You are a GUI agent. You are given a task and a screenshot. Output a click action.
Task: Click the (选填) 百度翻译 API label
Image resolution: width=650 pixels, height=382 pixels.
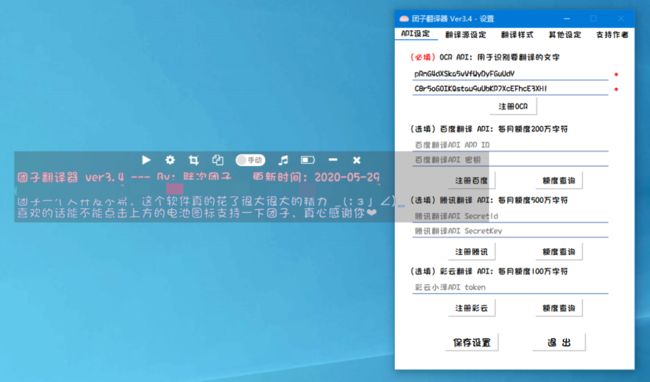[489, 129]
